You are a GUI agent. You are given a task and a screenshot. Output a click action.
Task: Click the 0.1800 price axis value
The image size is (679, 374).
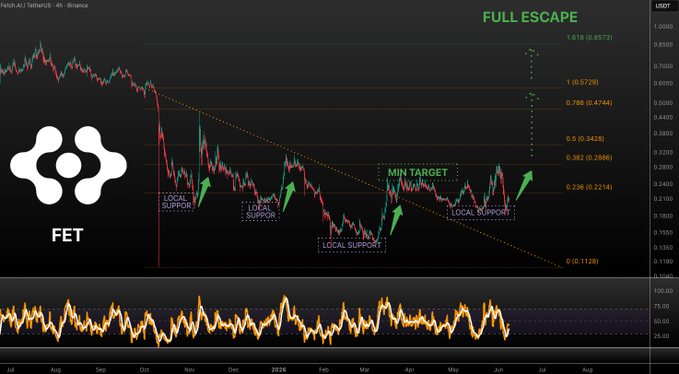(664, 216)
